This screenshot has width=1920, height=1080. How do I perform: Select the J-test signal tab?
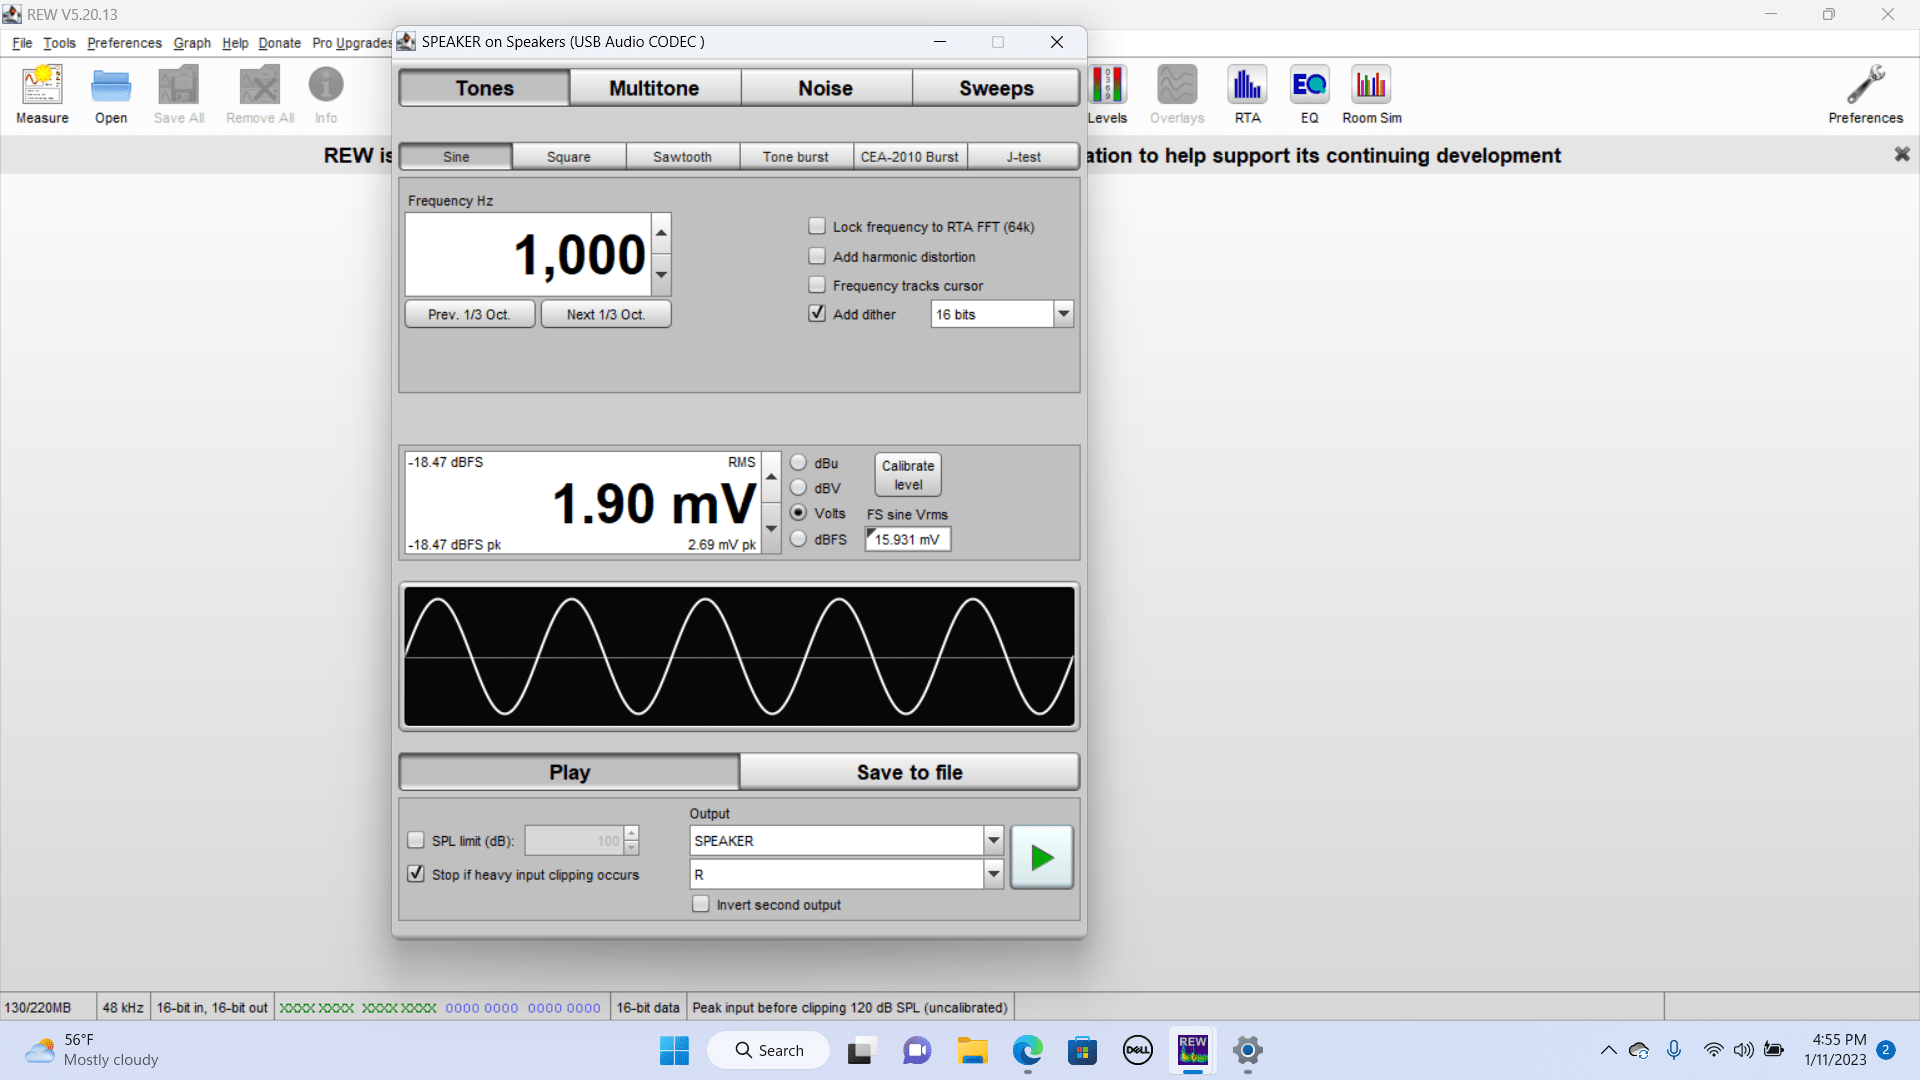pos(1023,157)
